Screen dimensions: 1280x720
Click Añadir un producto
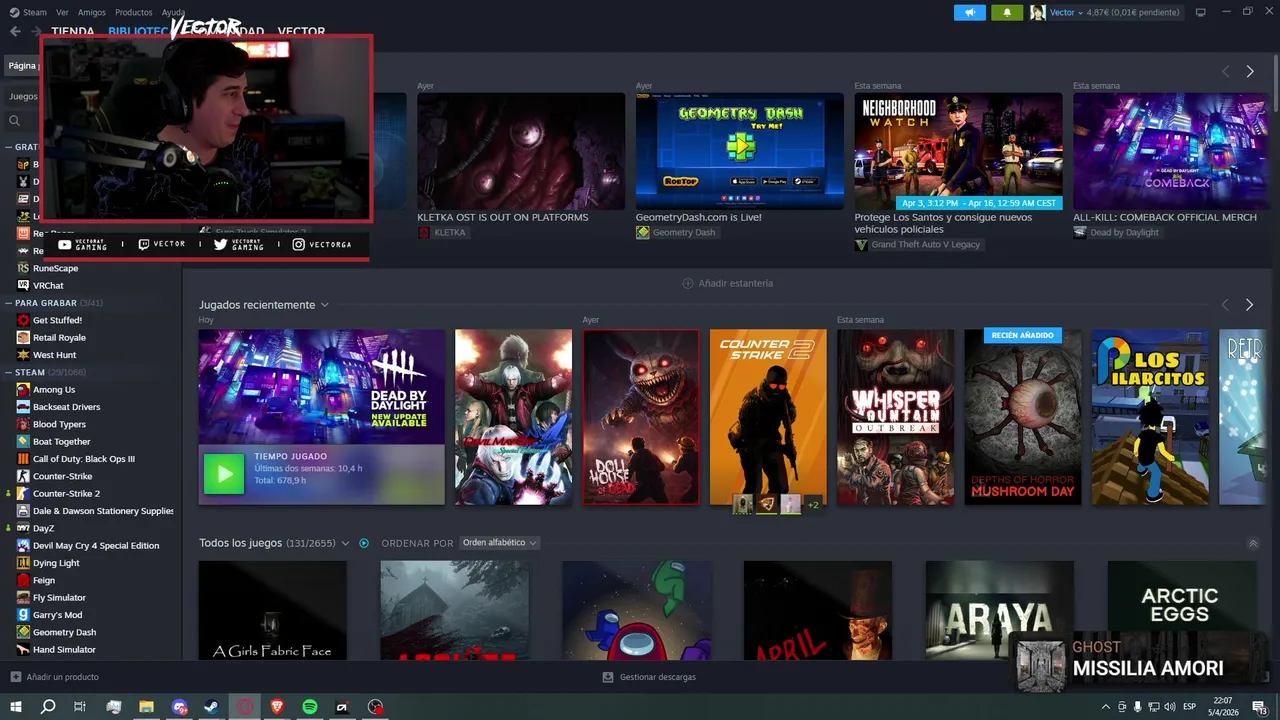pos(62,677)
